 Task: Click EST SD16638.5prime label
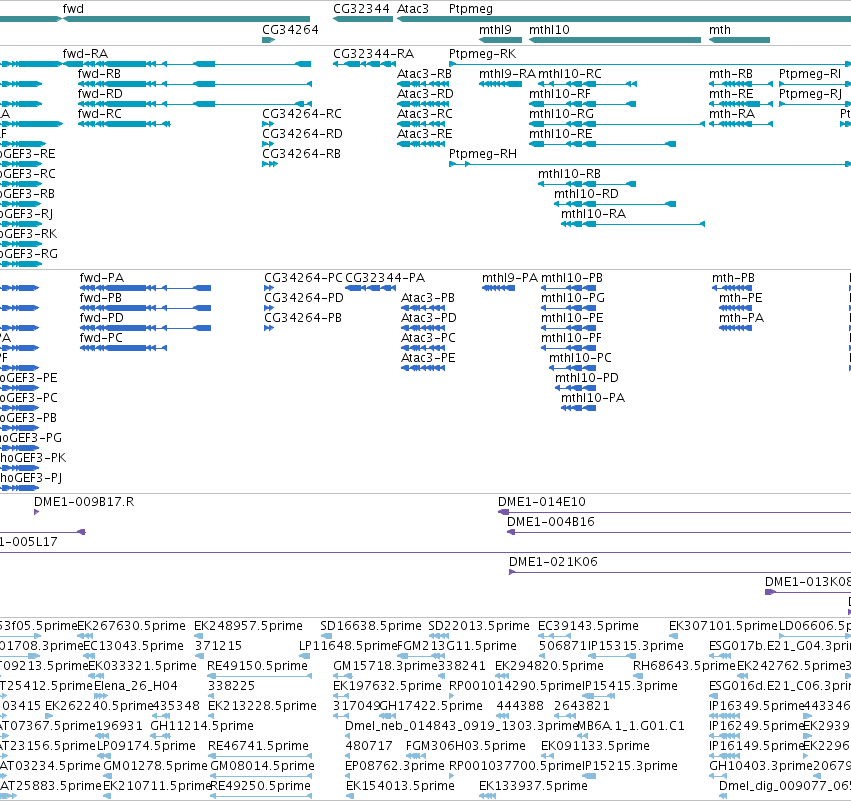coord(371,626)
